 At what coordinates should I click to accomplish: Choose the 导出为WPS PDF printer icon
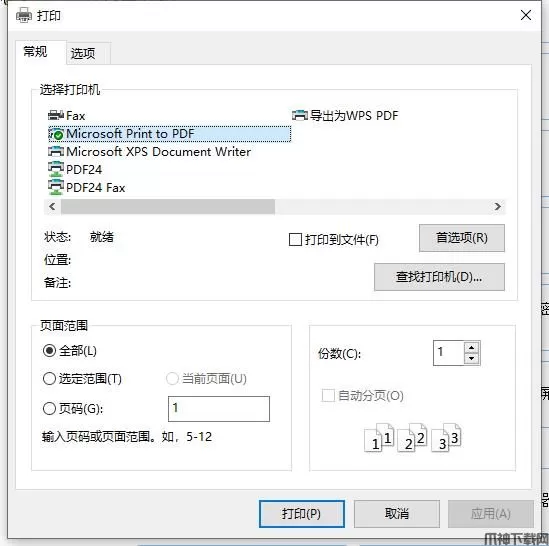pos(300,115)
